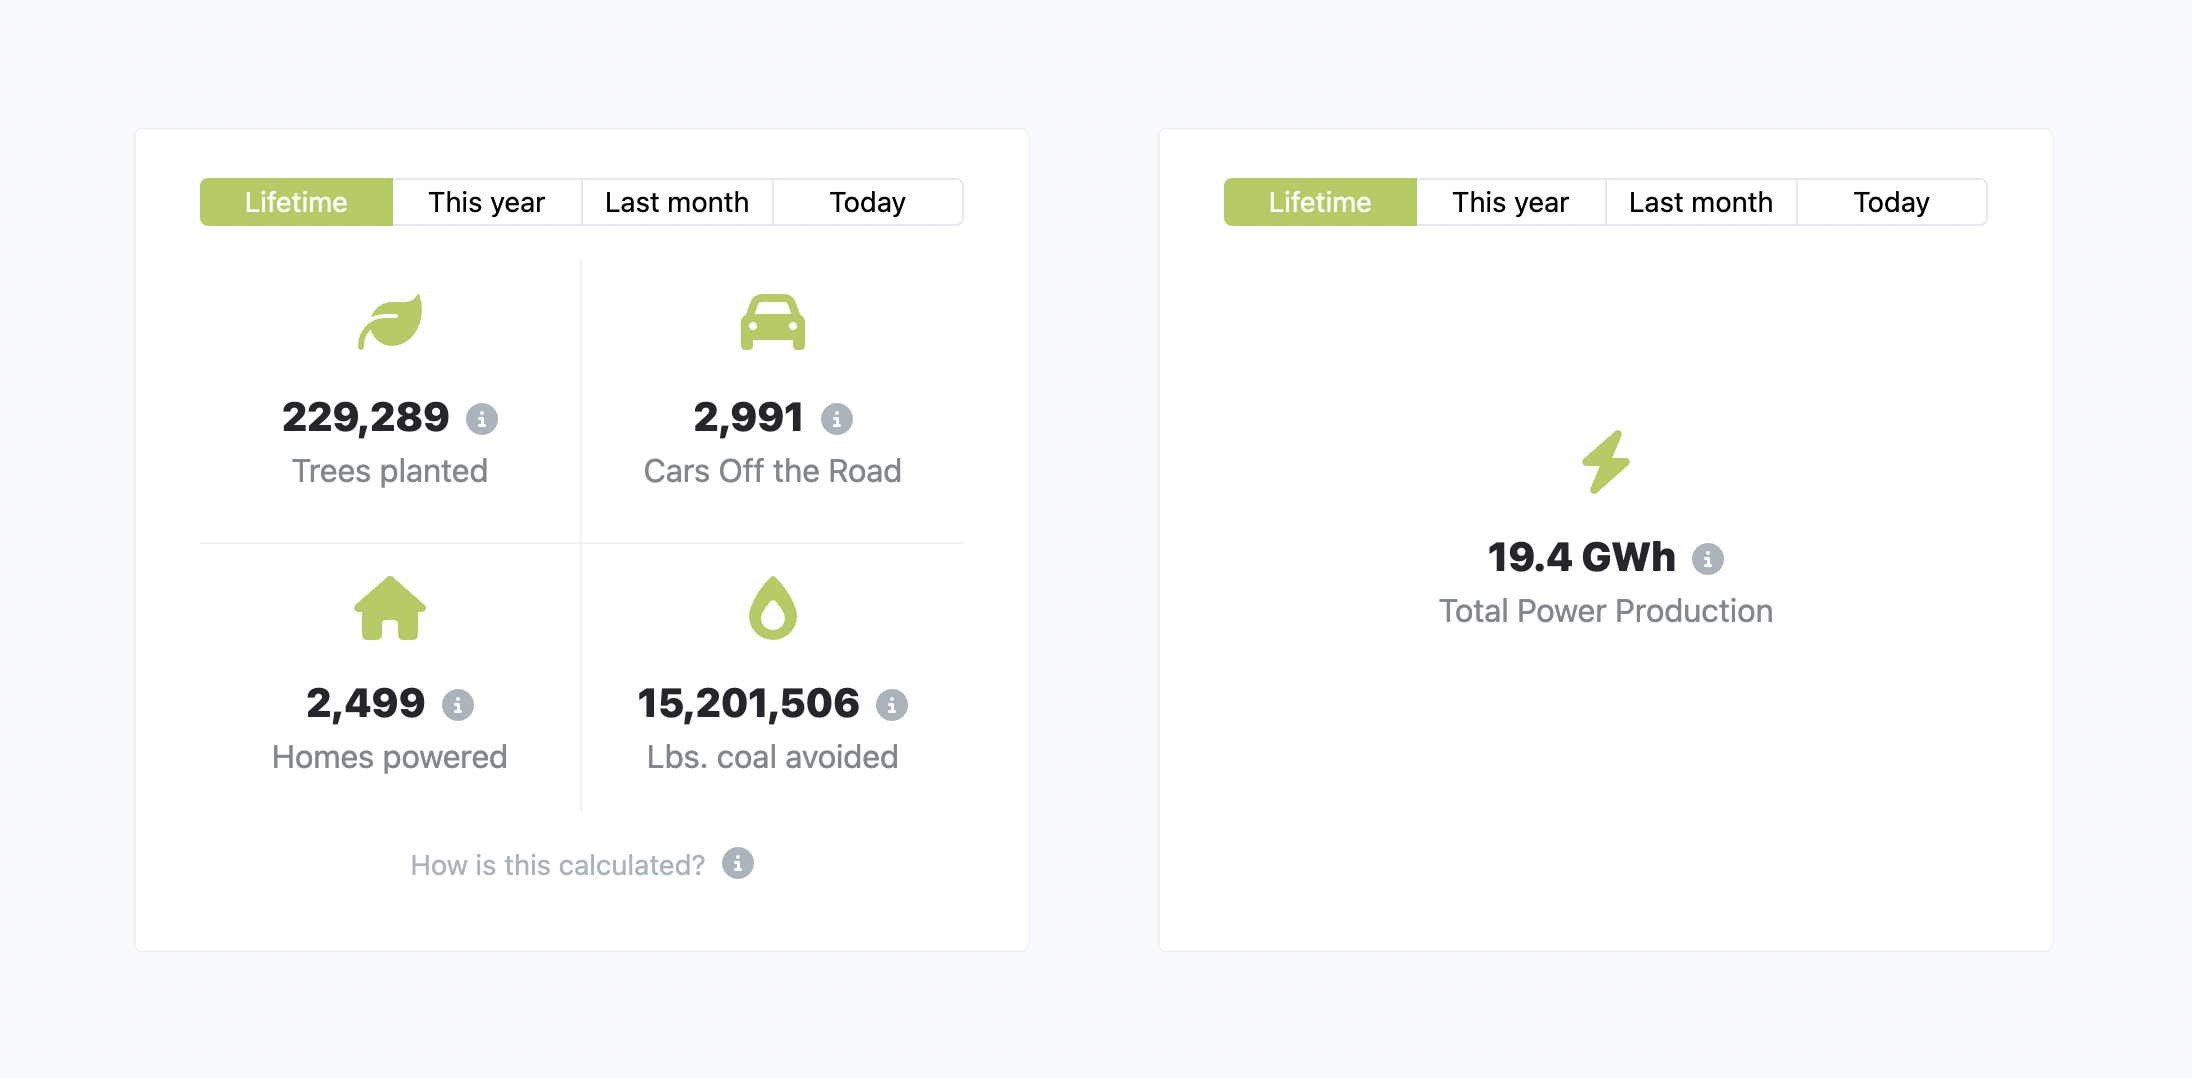
Task: Click the green house icon
Action: pyautogui.click(x=390, y=608)
